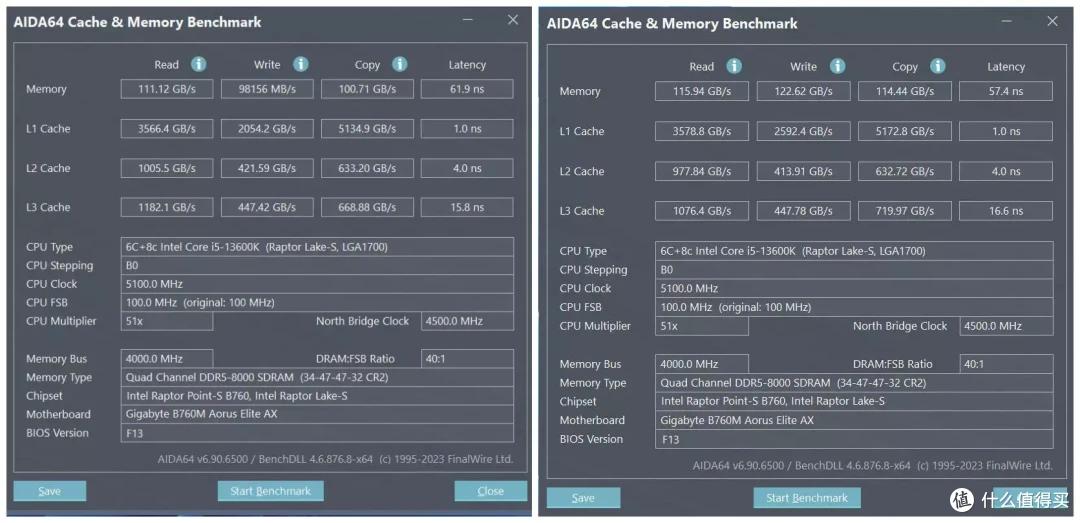Click Memory Type field in the left window
The width and height of the screenshot is (1080, 523).
[x=317, y=377]
